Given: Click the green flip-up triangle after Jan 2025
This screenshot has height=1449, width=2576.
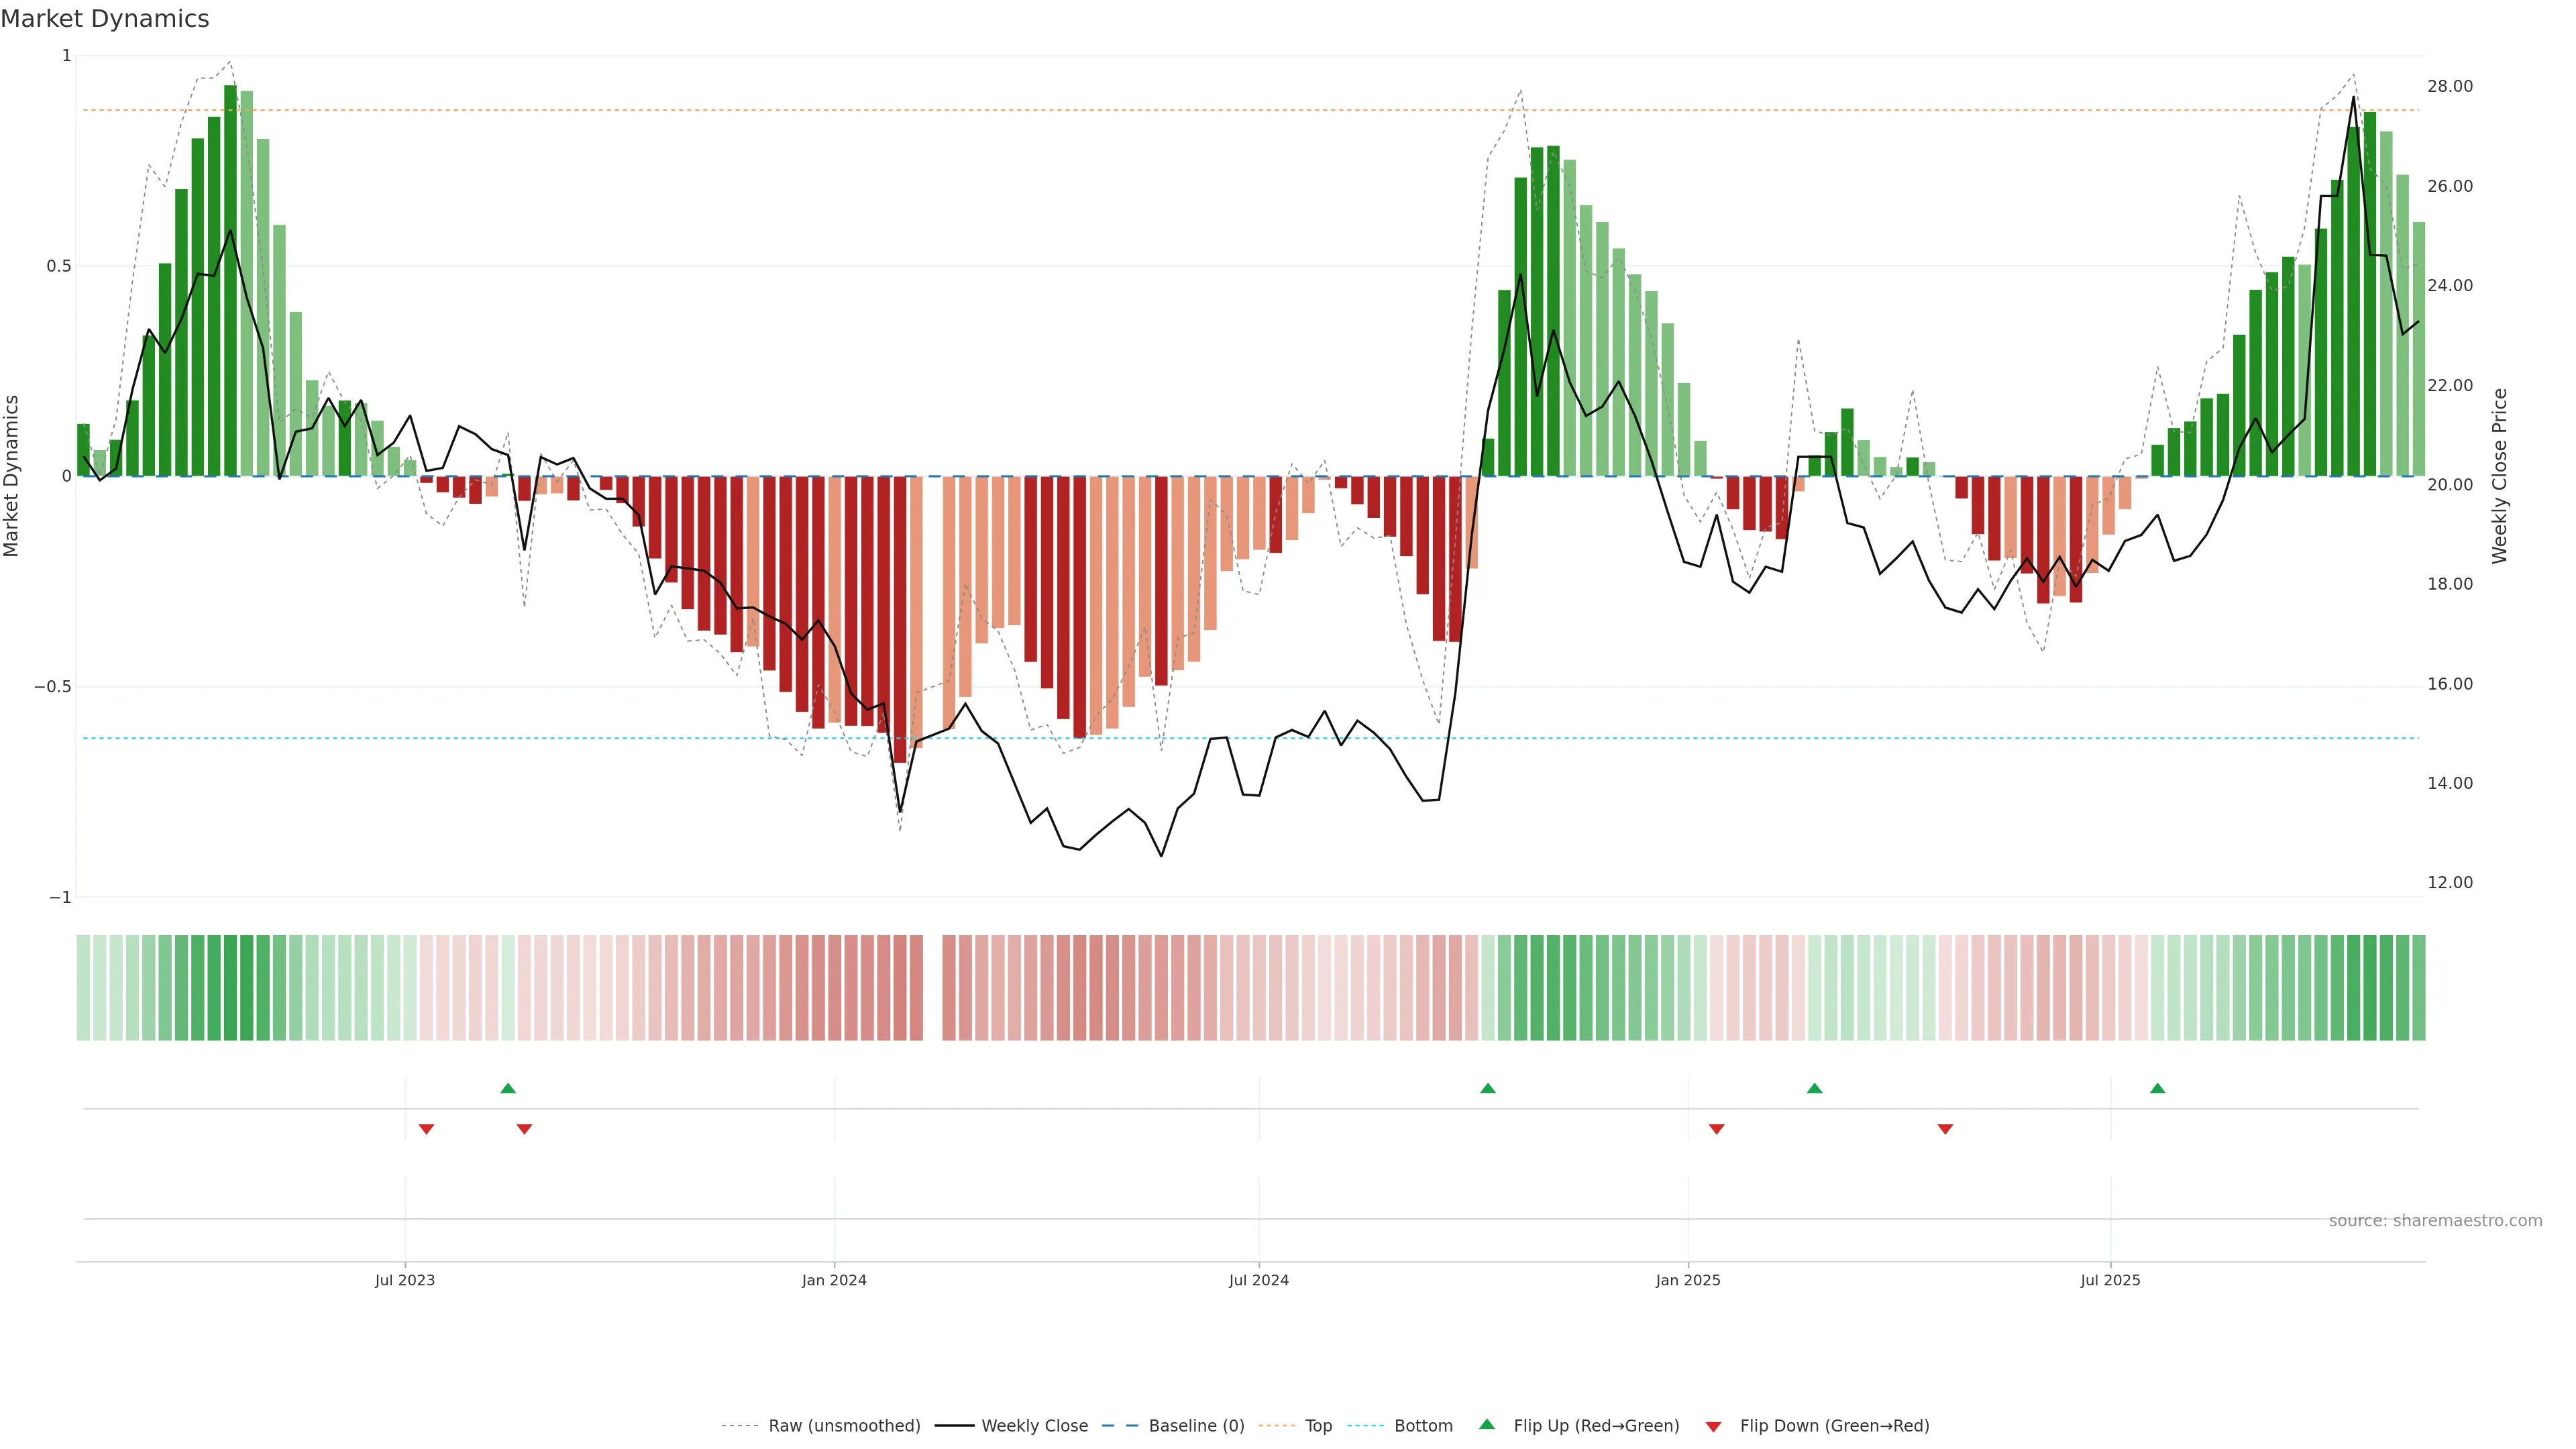Looking at the screenshot, I should tap(1815, 1088).
